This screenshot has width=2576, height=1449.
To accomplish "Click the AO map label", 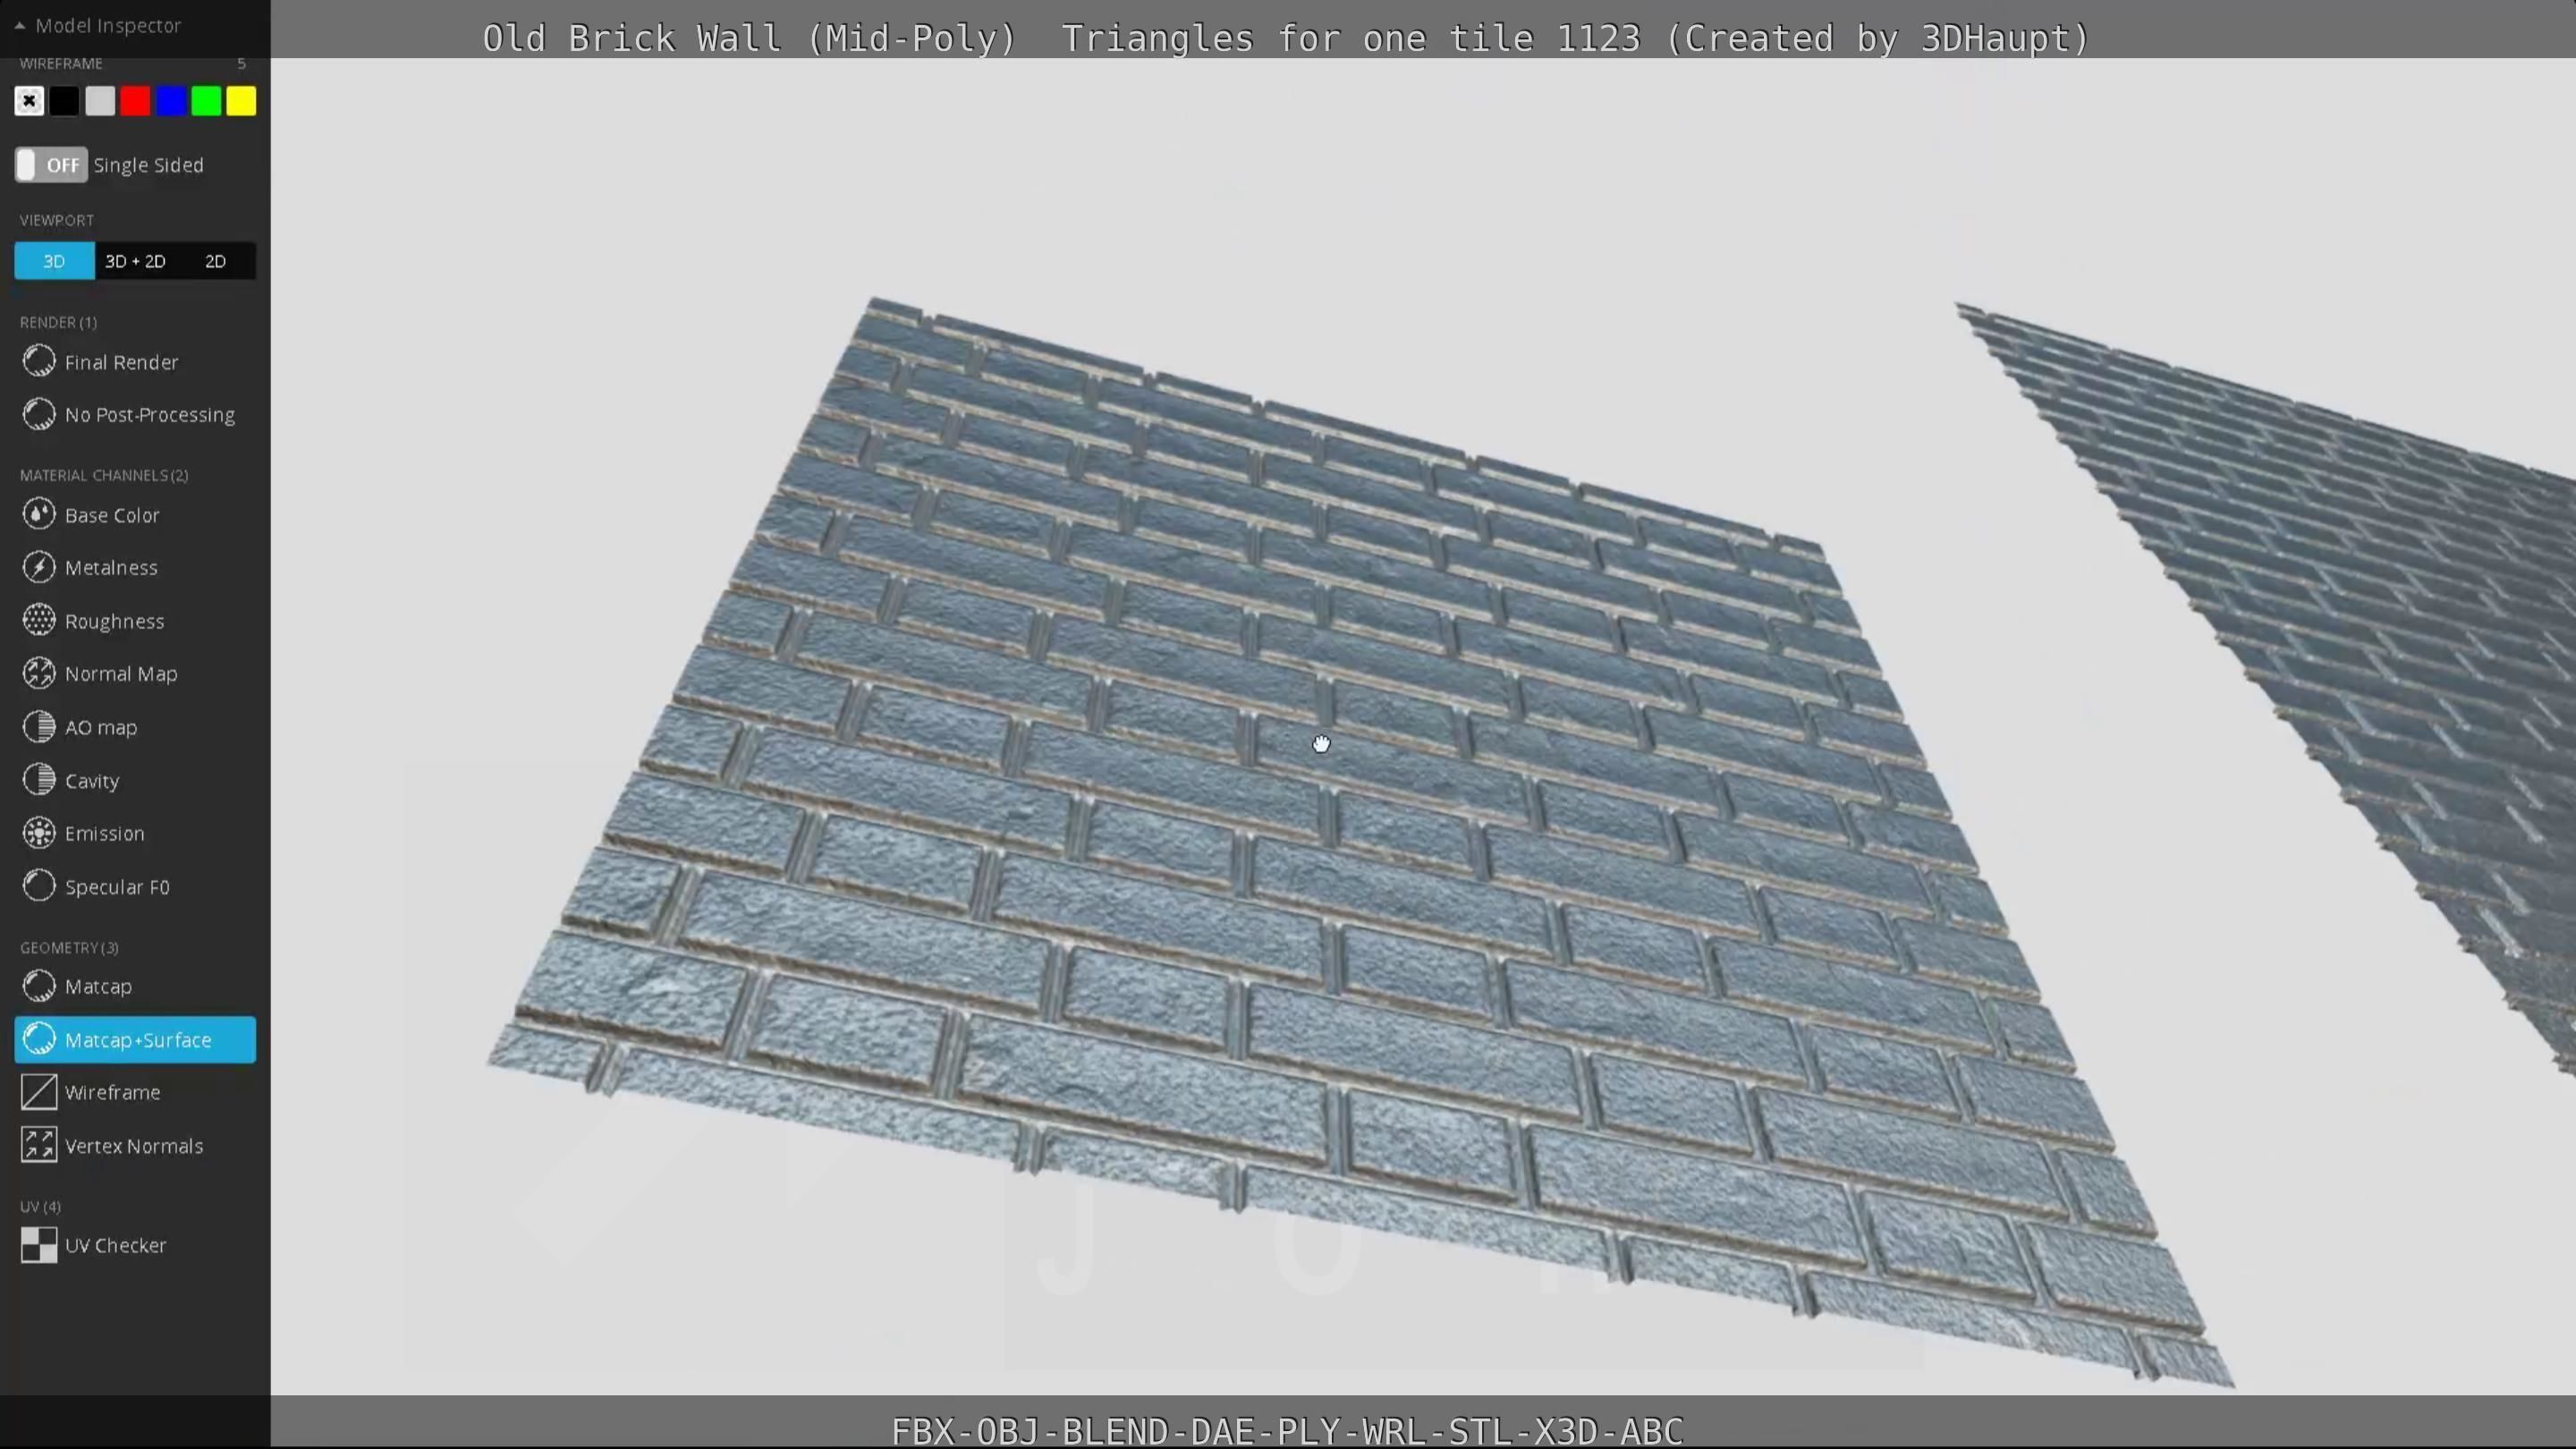I will coord(101,727).
